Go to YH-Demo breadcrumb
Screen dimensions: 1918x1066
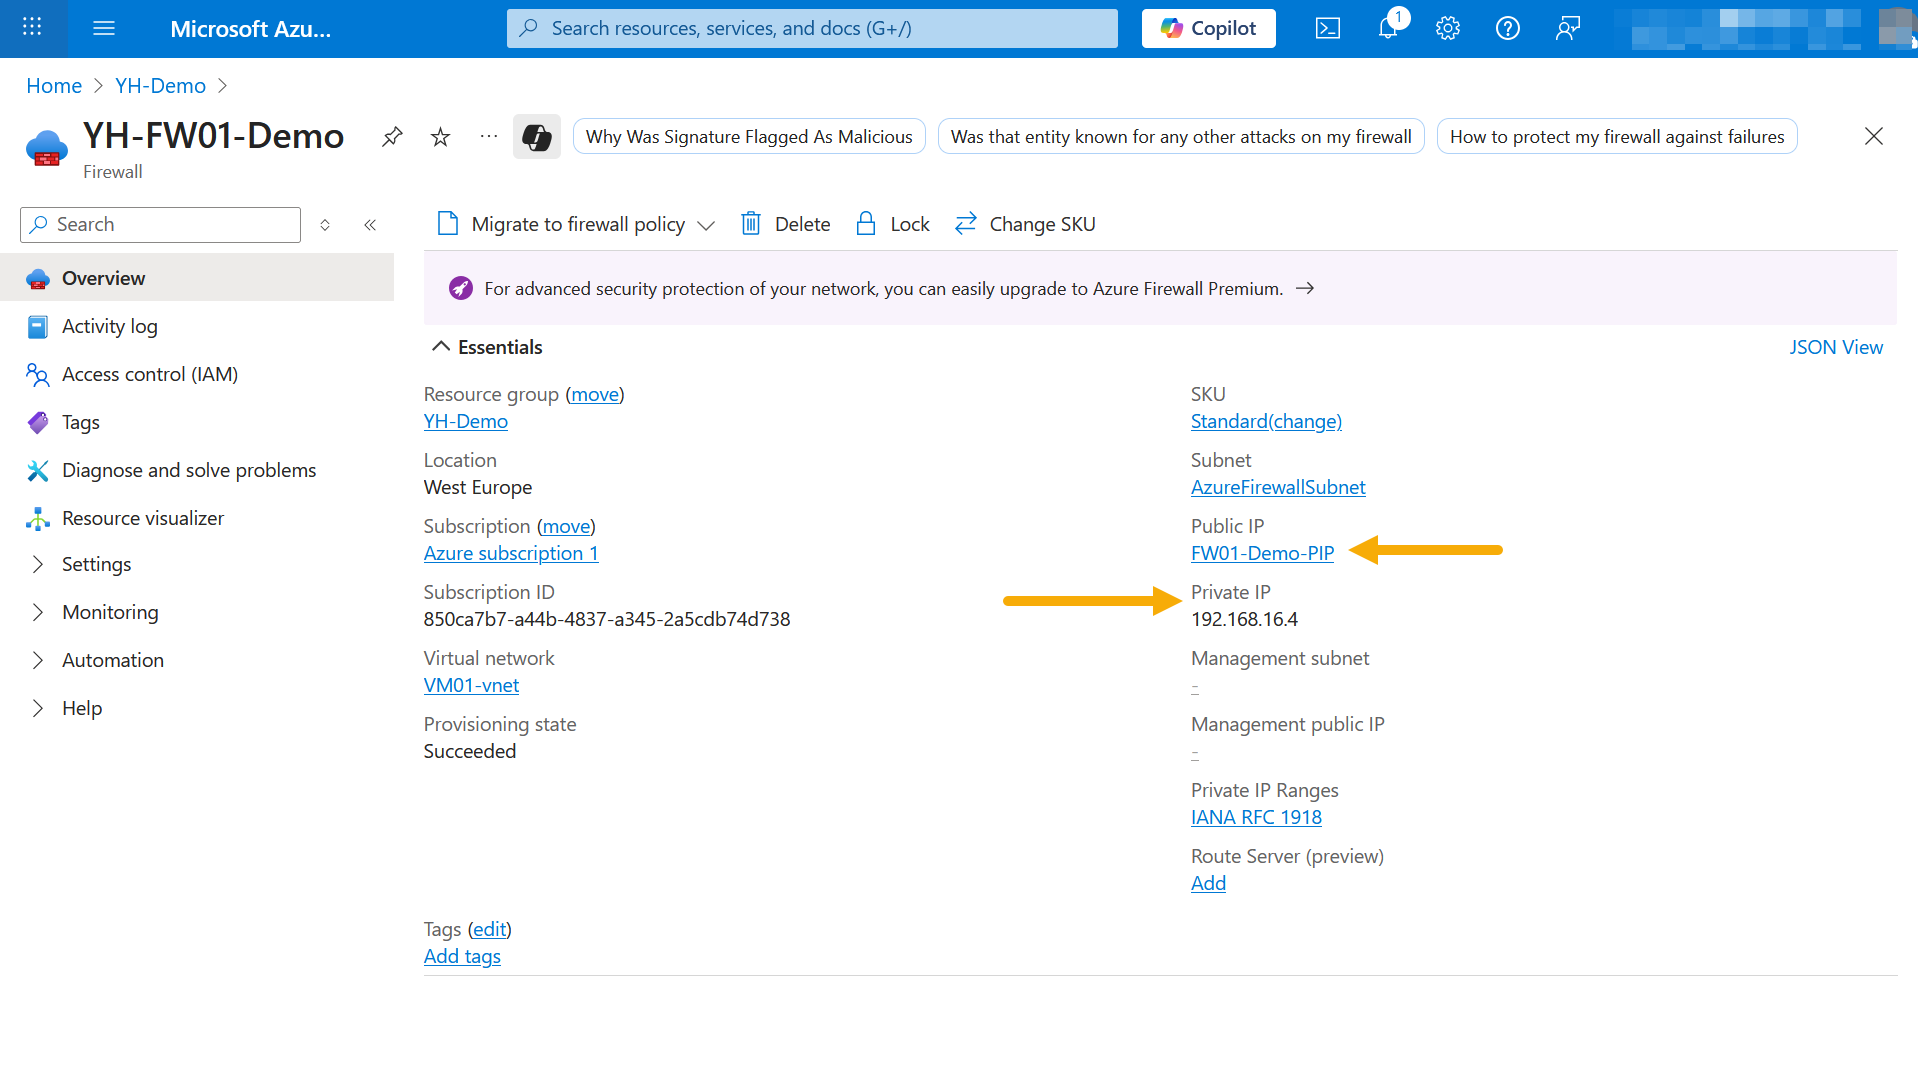click(x=160, y=85)
